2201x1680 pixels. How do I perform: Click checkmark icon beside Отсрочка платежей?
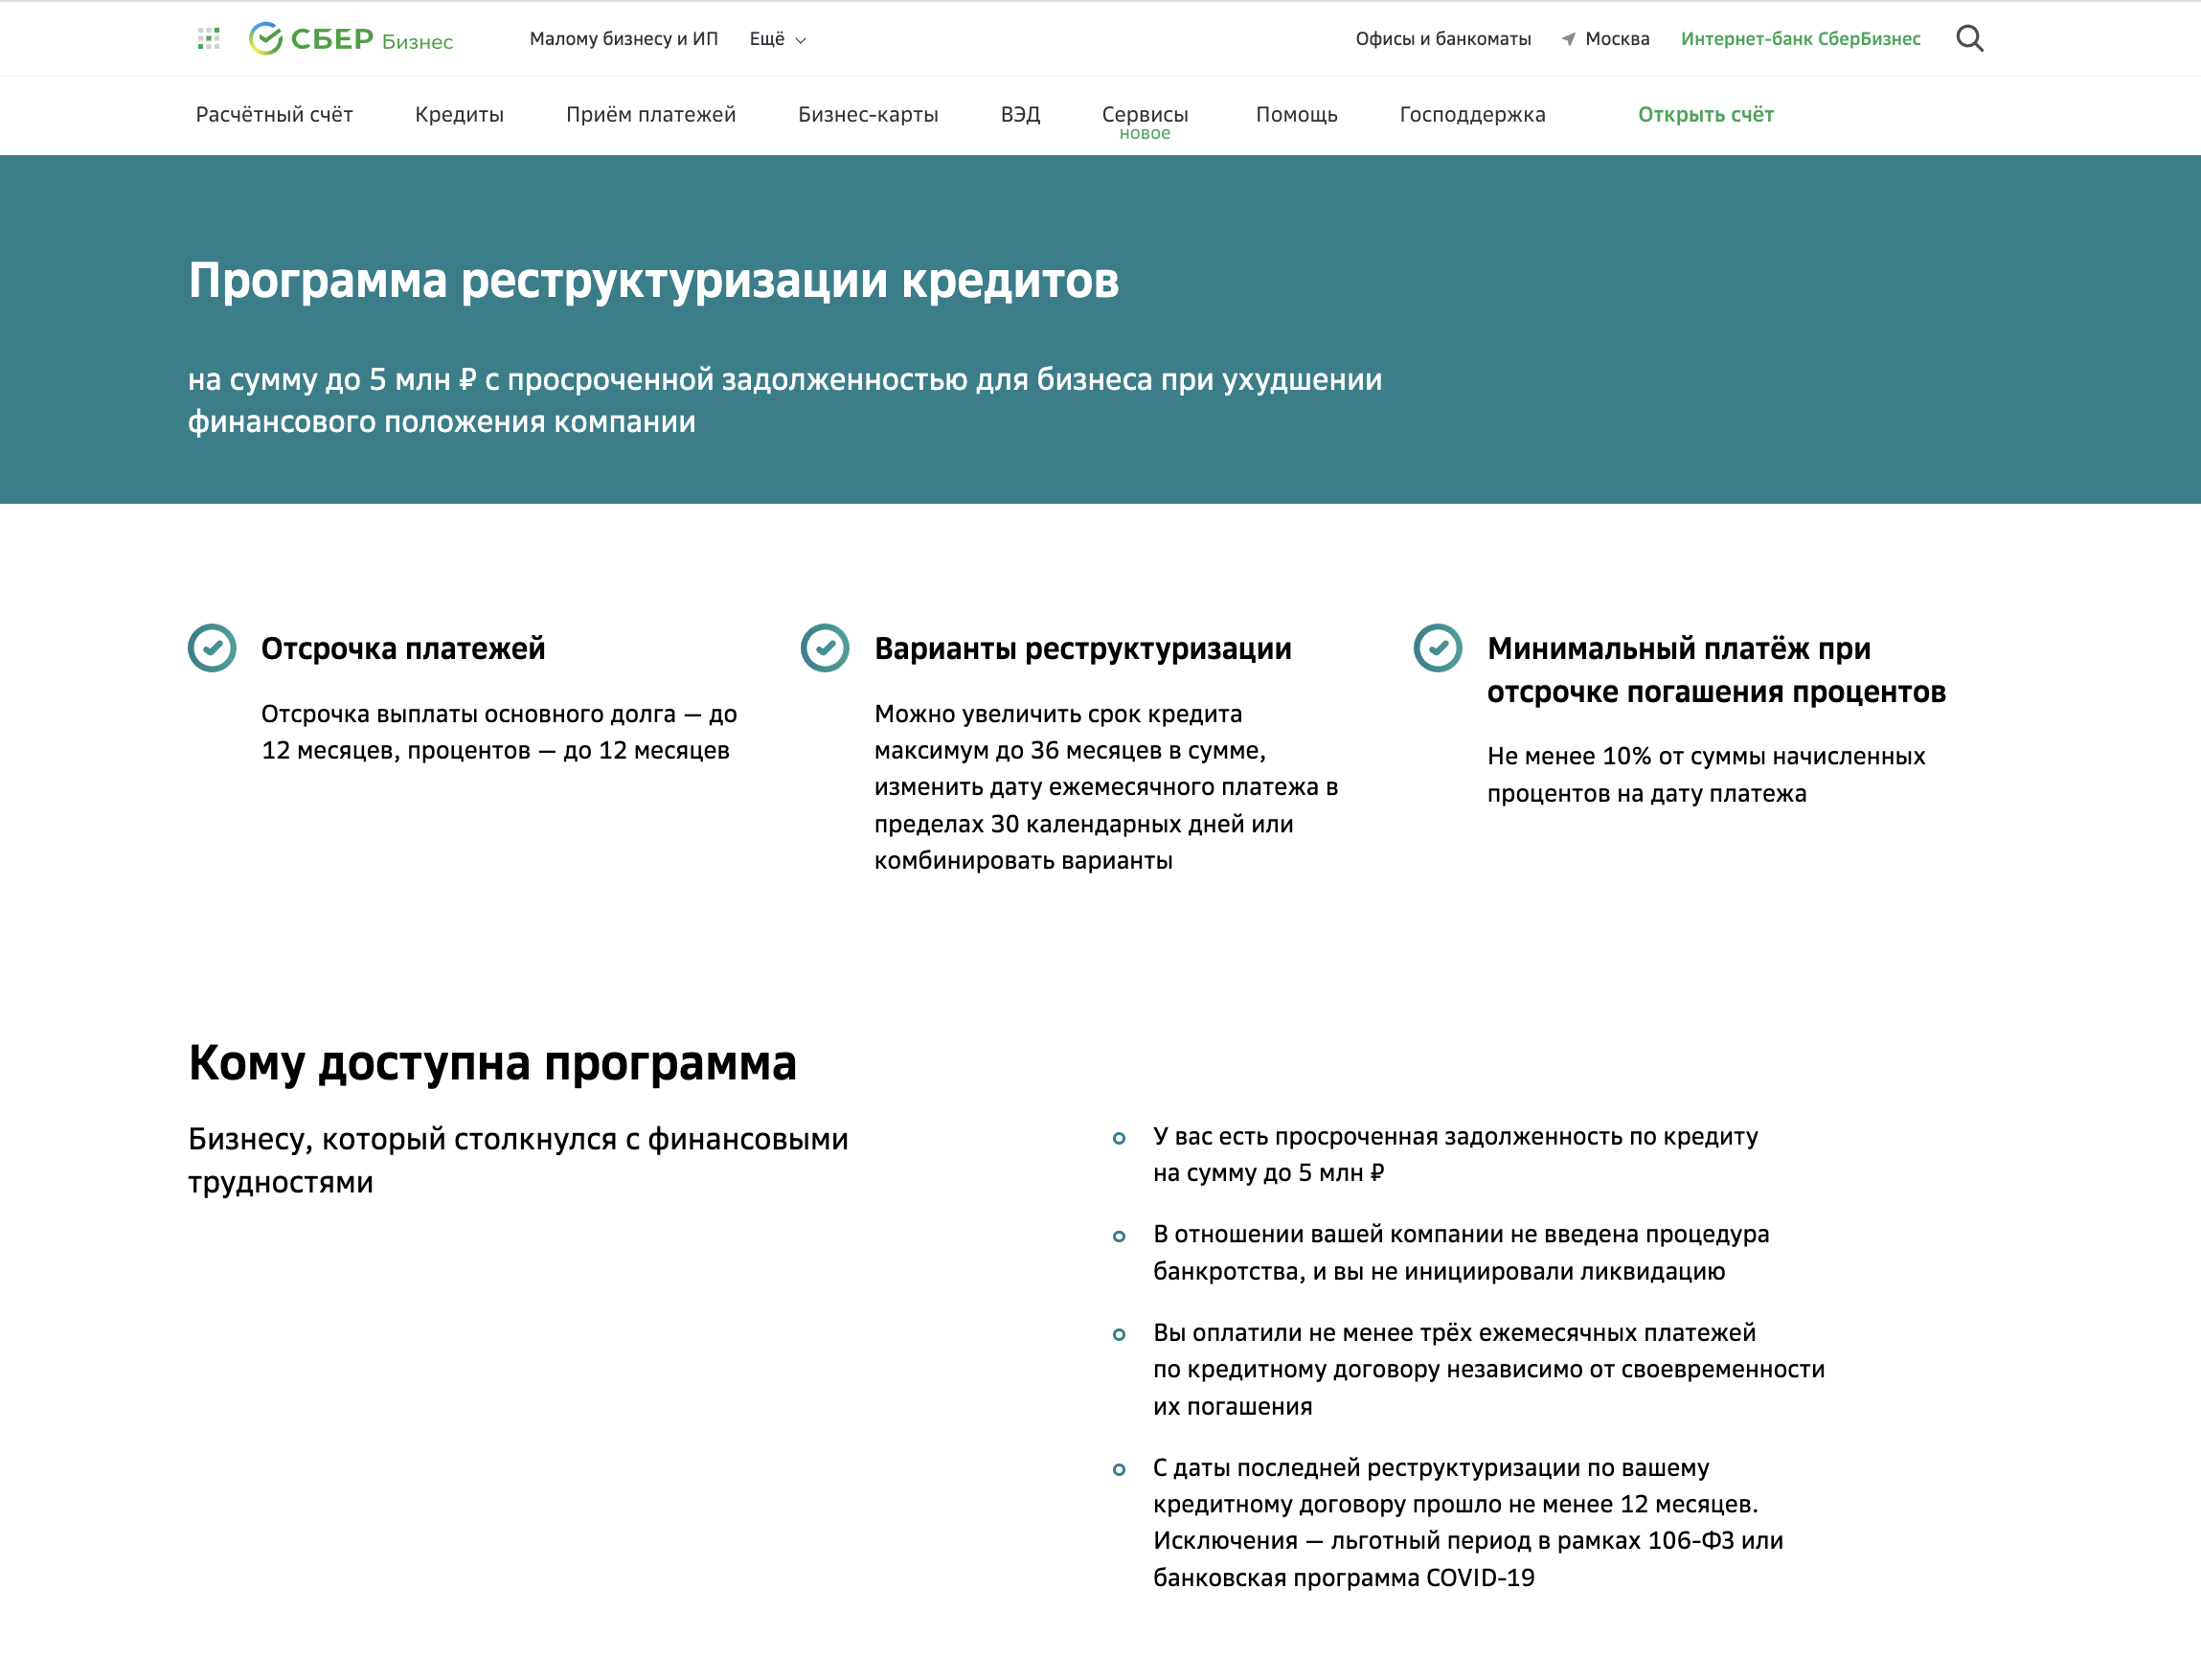(x=212, y=648)
